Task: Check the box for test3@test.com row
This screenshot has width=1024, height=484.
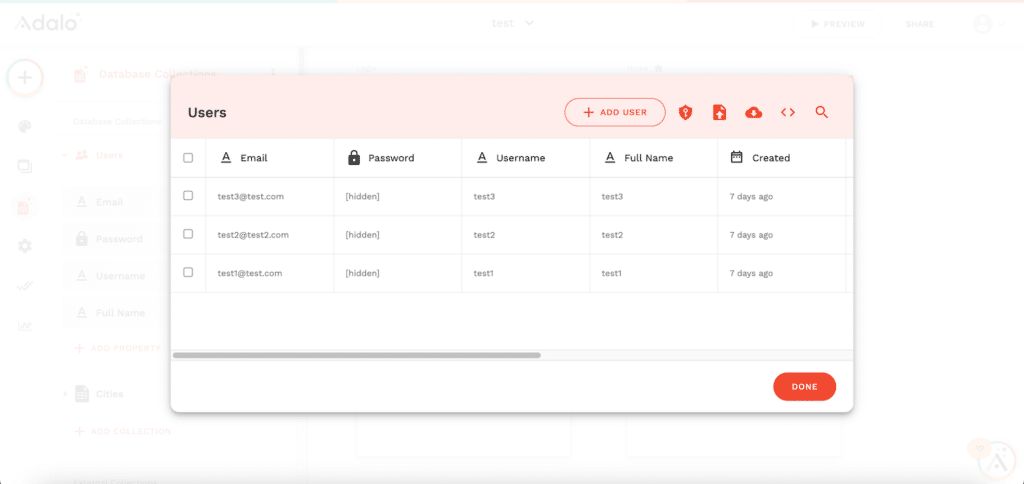Action: point(188,196)
